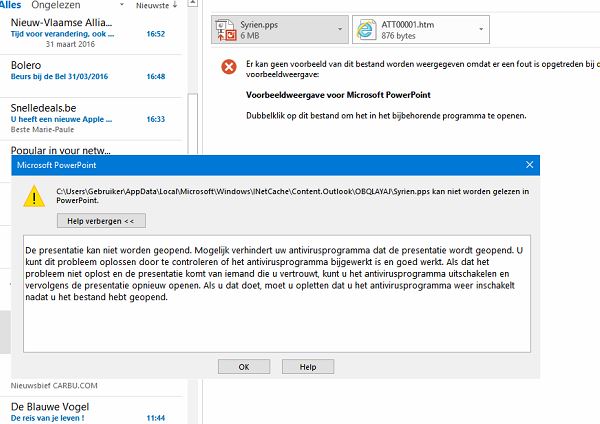The image size is (600, 424).
Task: Click the ATT00001.htm Internet Explorer attachment icon
Action: click(x=365, y=30)
